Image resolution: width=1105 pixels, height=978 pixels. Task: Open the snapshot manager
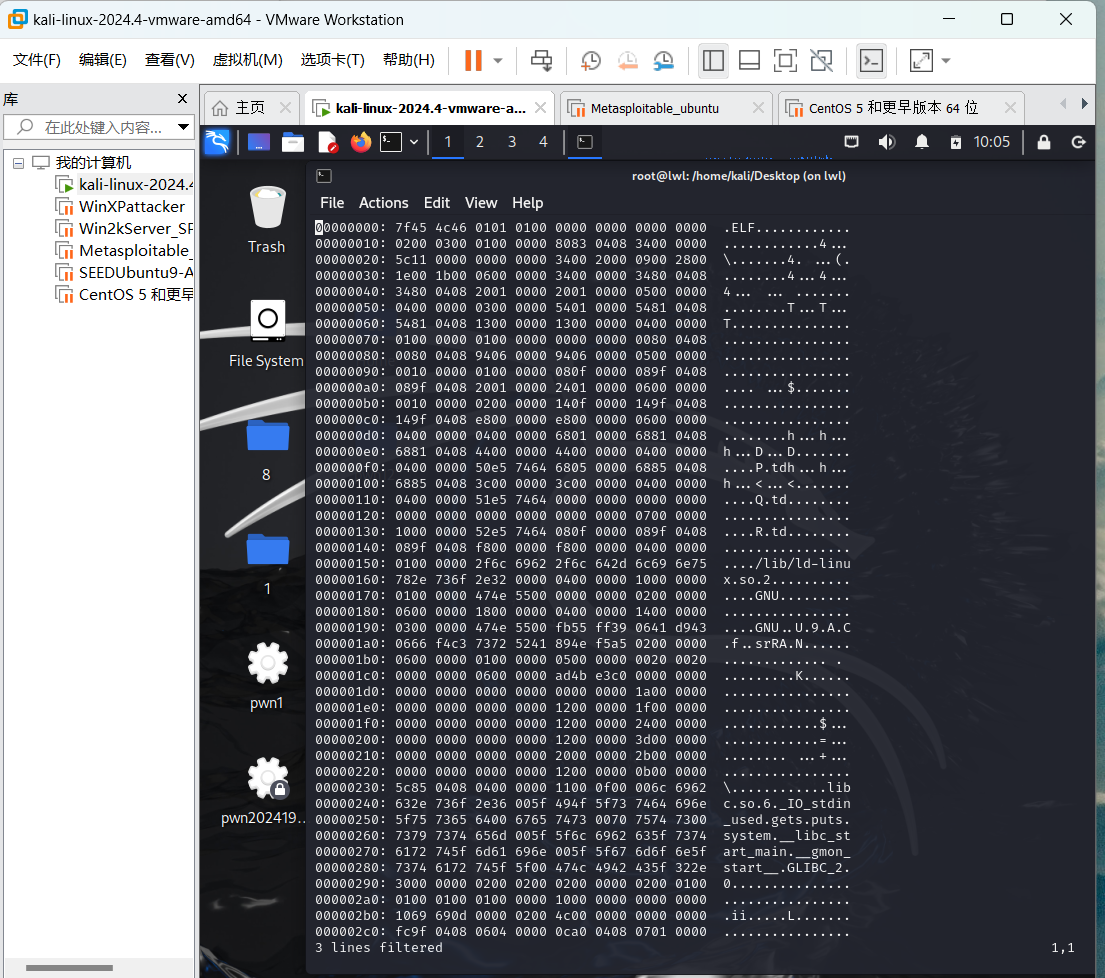tap(663, 61)
